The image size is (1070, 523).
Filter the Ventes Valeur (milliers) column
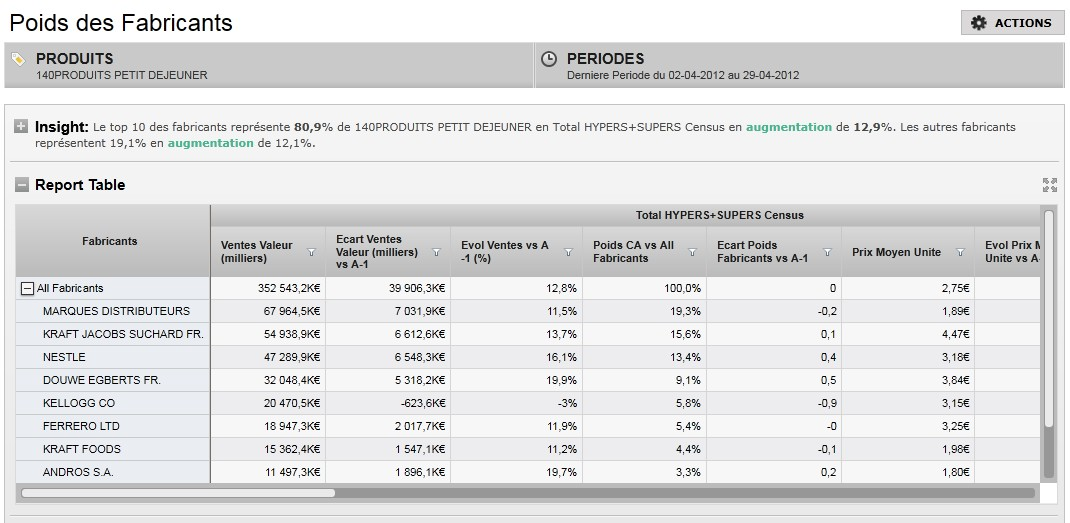tap(312, 252)
